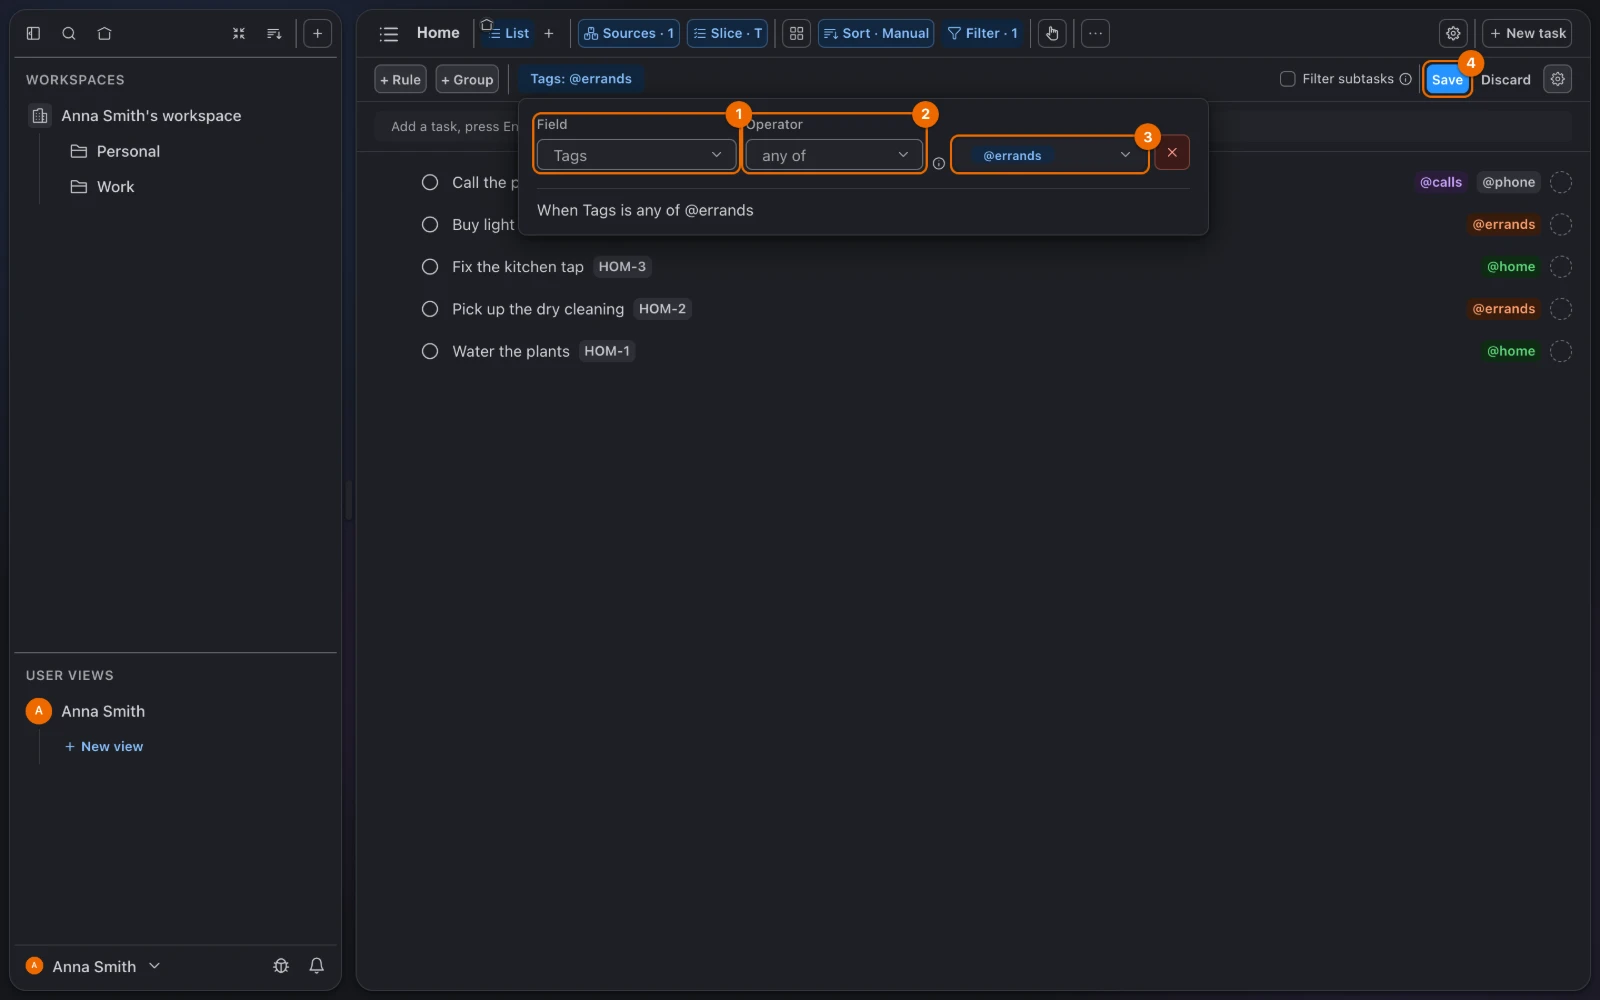Toggle the Filter · 1 toolbar item
Viewport: 1600px width, 1000px height.
coord(982,33)
